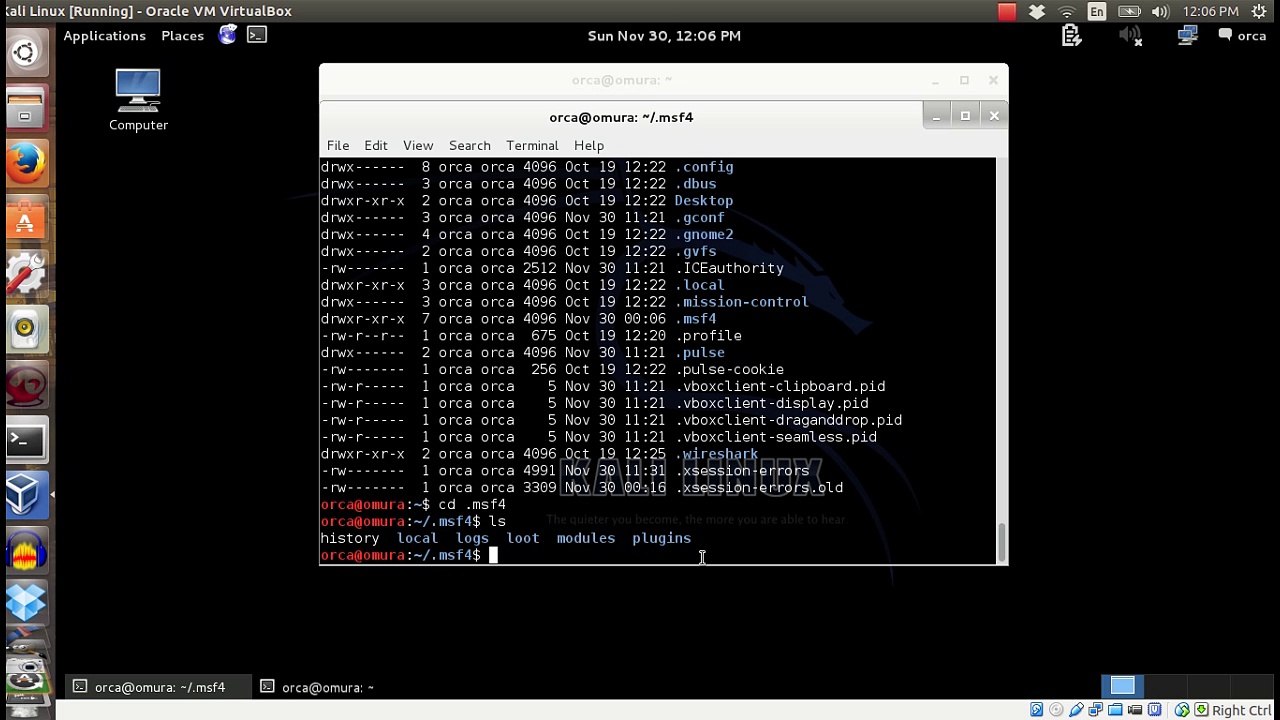Click the terminal prompt input line
Viewport: 1280px width, 720px height.
tap(657, 555)
